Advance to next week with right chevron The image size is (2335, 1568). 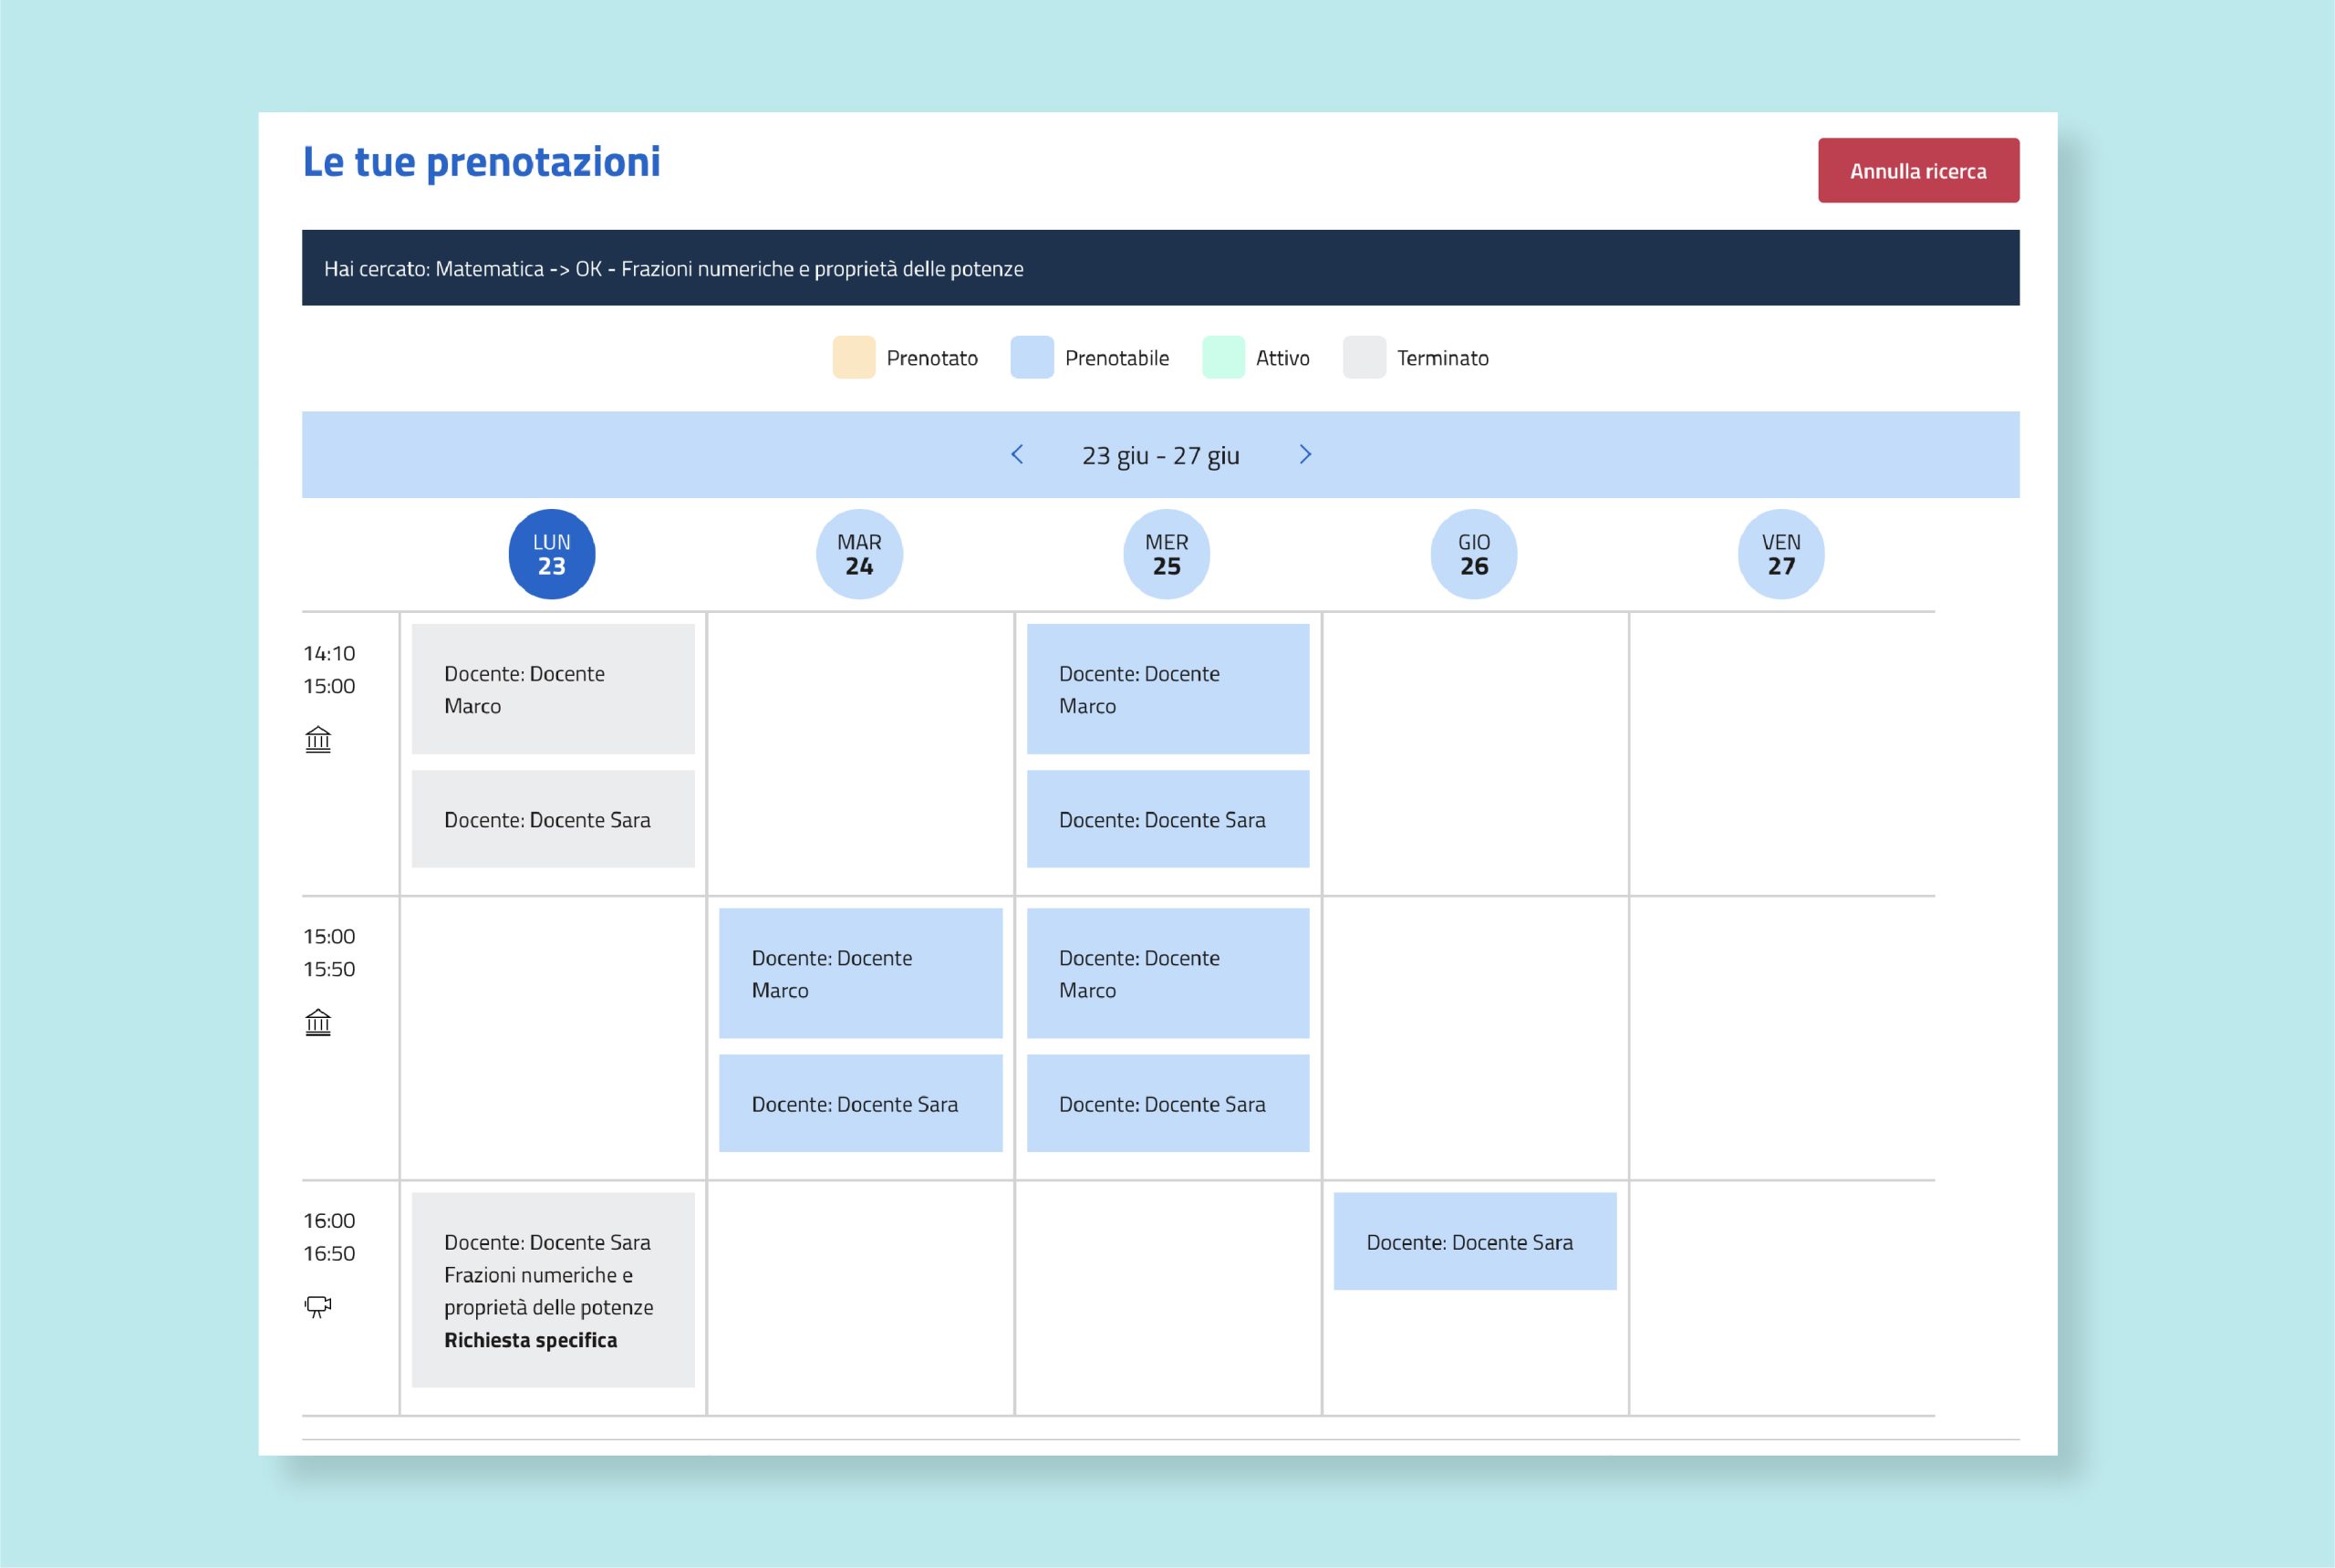[1305, 454]
